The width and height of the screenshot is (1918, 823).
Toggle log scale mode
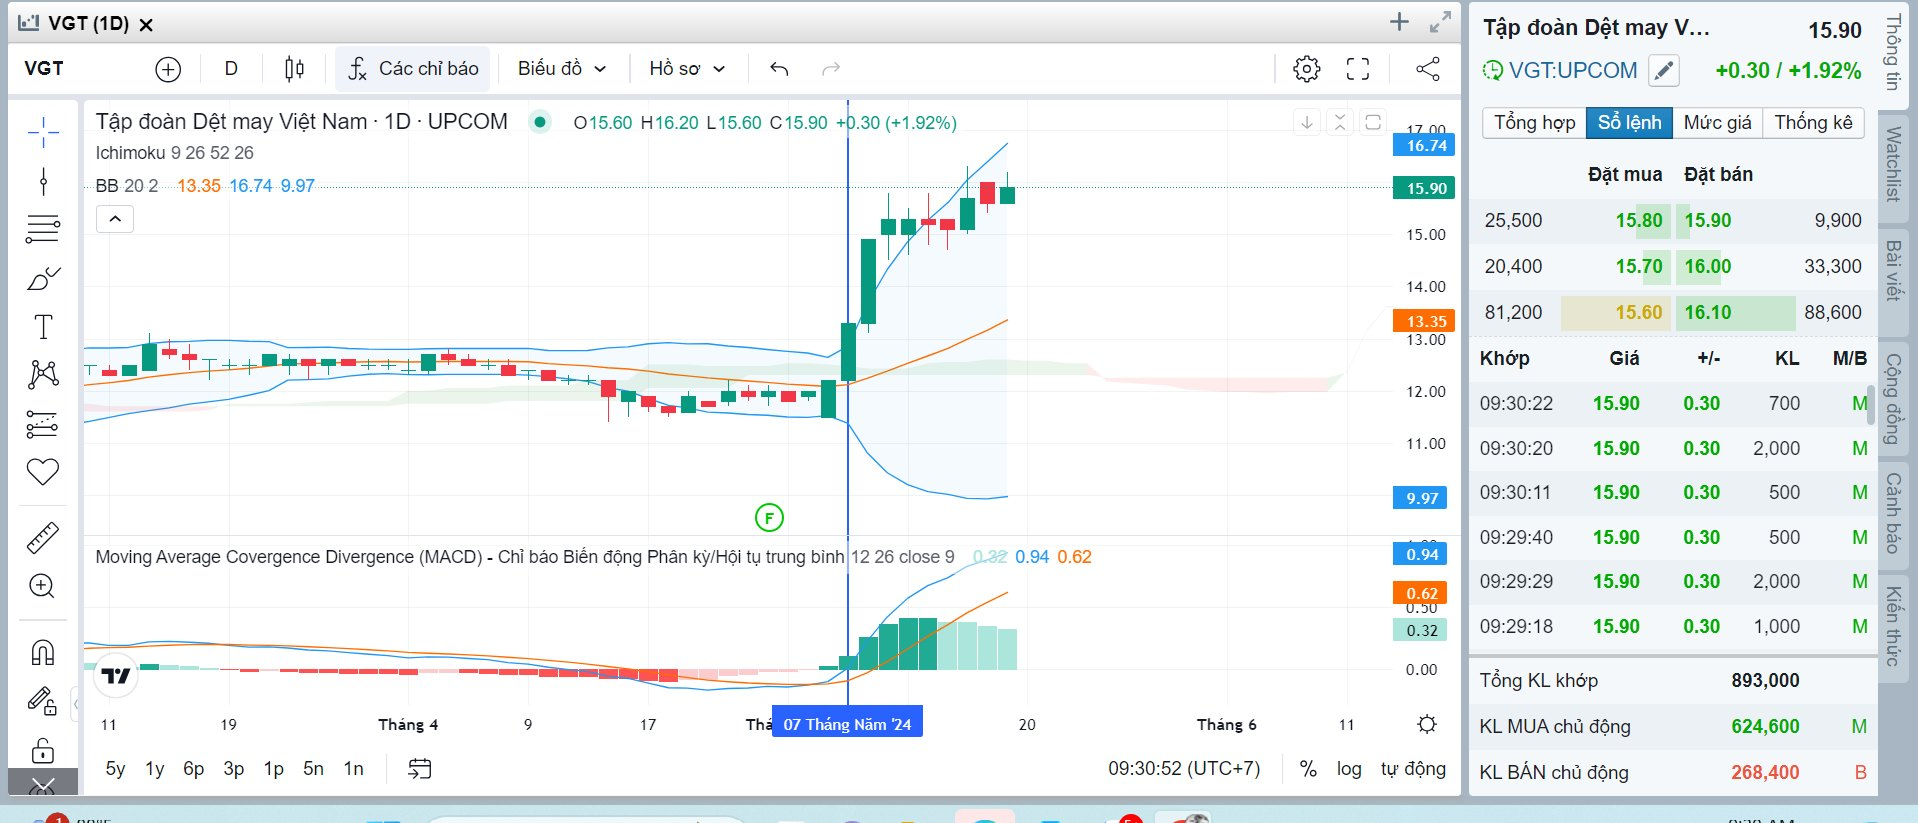[x=1349, y=769]
